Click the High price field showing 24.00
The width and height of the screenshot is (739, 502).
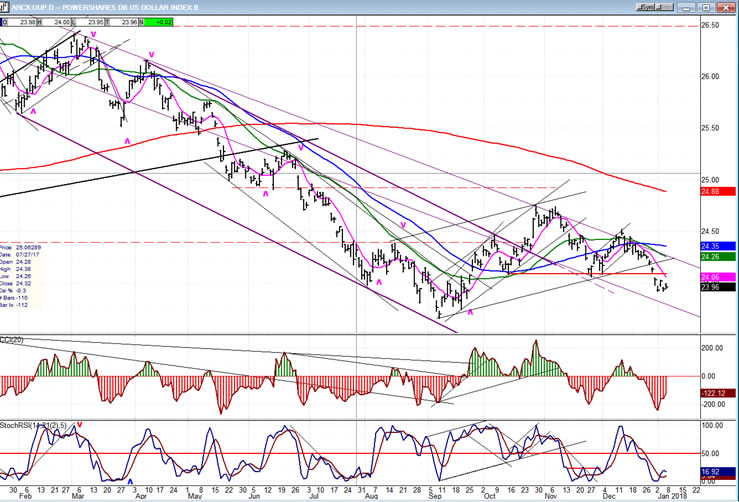[62, 21]
